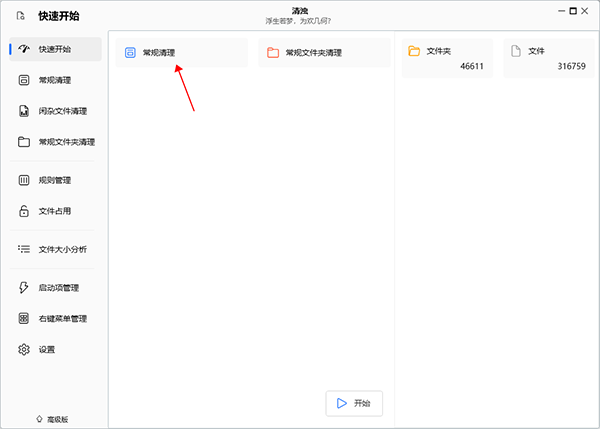Click the 文件夹 count tile showing 46611
This screenshot has height=429, width=600.
pyautogui.click(x=447, y=58)
